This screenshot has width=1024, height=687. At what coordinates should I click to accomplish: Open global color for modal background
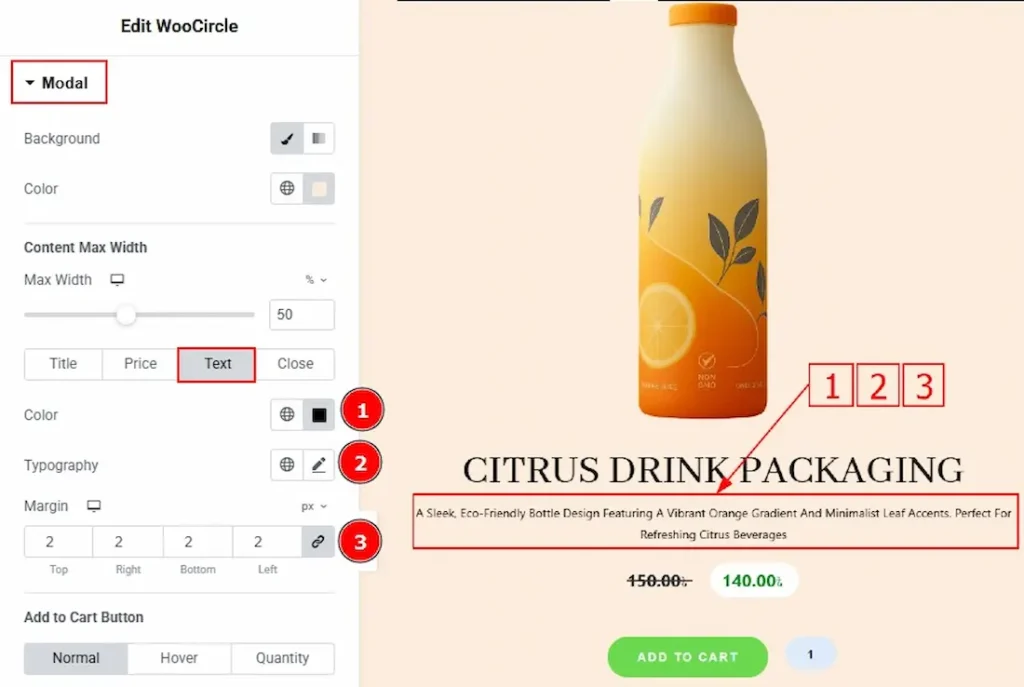[287, 188]
